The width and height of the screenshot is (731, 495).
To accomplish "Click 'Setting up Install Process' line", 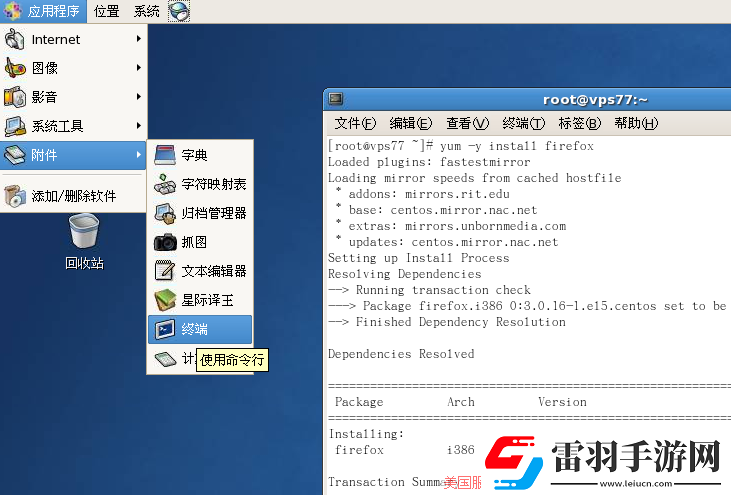I will point(419,258).
